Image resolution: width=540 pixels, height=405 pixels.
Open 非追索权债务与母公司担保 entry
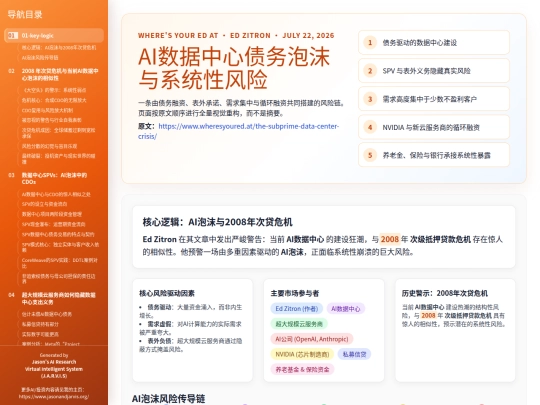click(x=59, y=279)
